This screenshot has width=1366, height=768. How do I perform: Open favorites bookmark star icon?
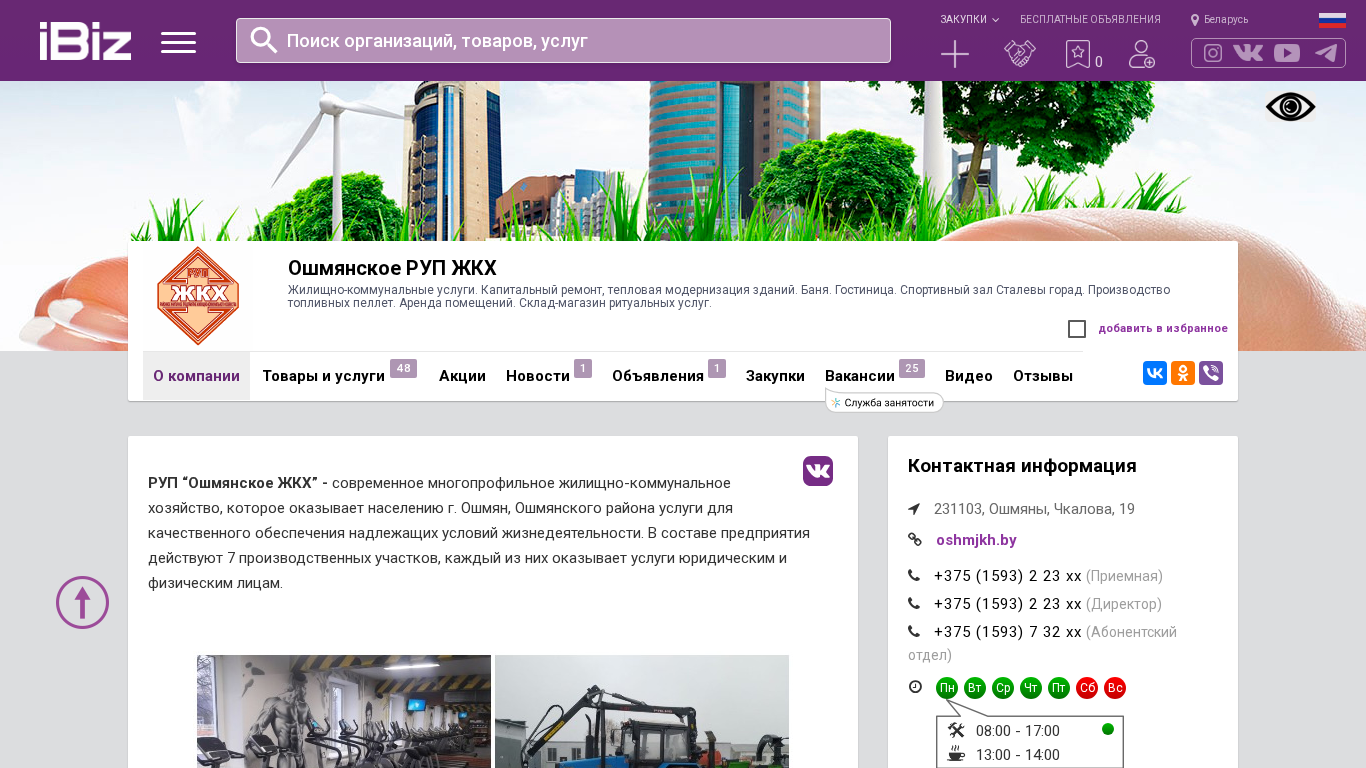(1078, 54)
